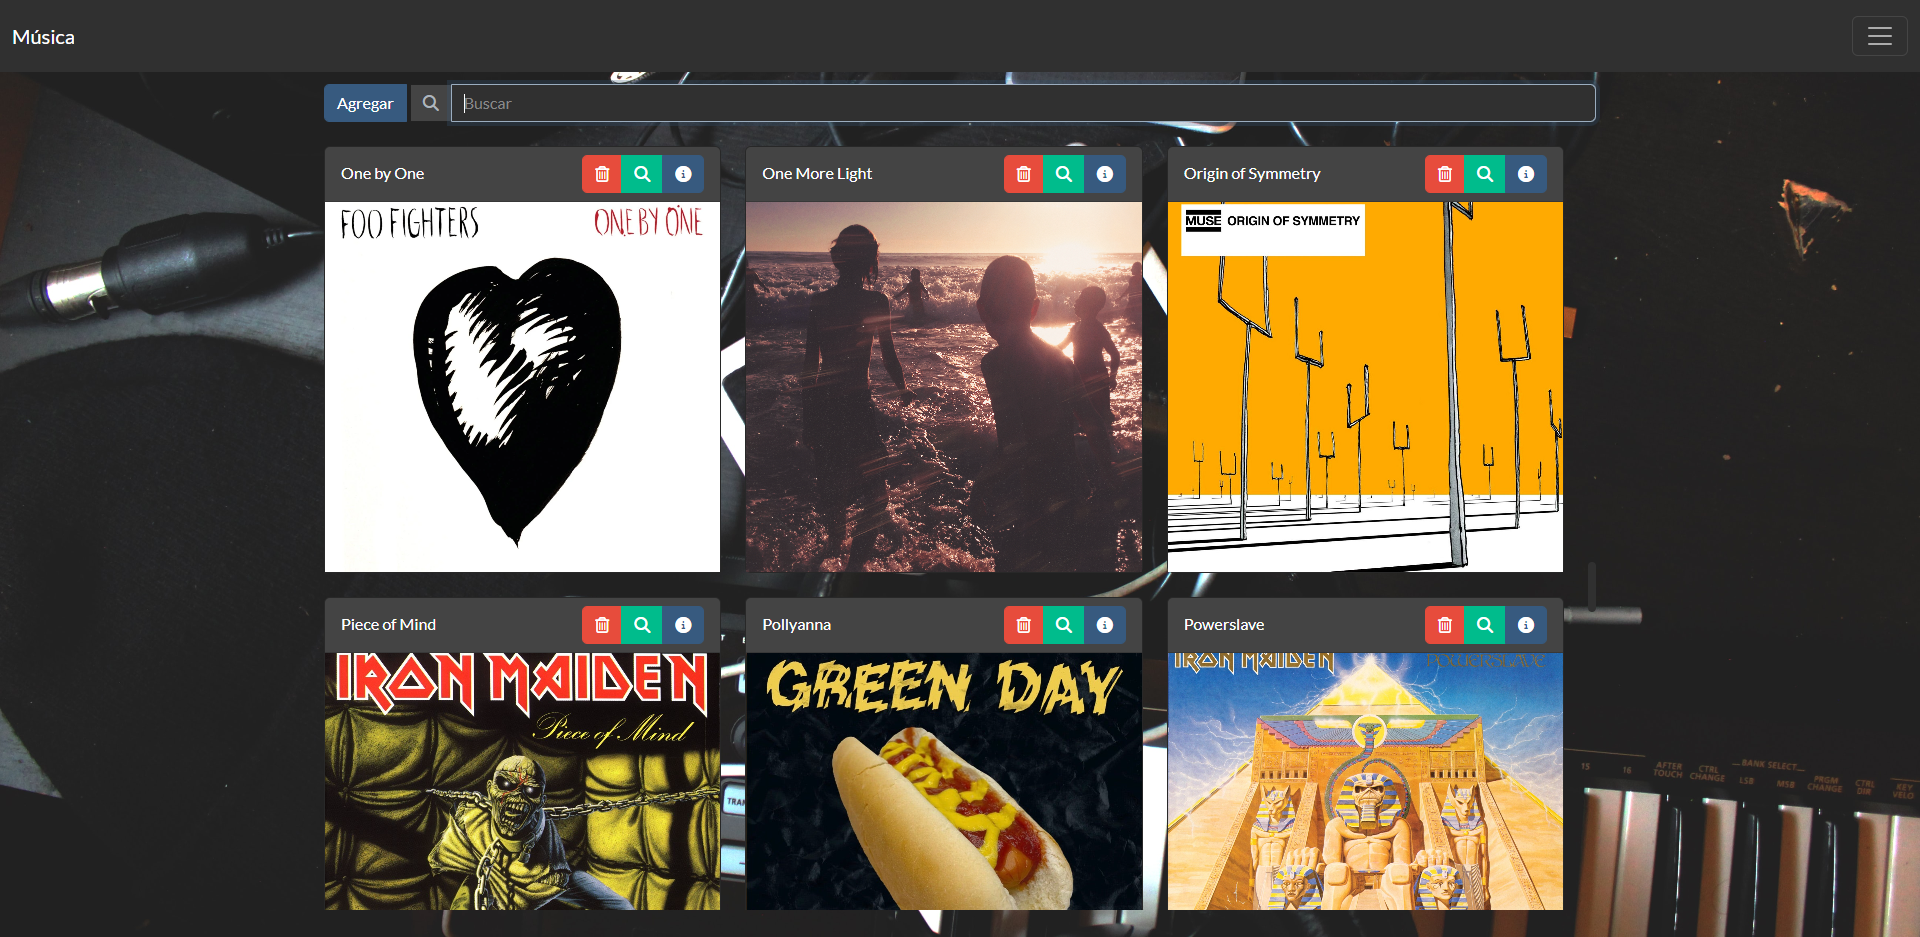
Task: Focus the Buscar search field
Action: tap(1023, 103)
